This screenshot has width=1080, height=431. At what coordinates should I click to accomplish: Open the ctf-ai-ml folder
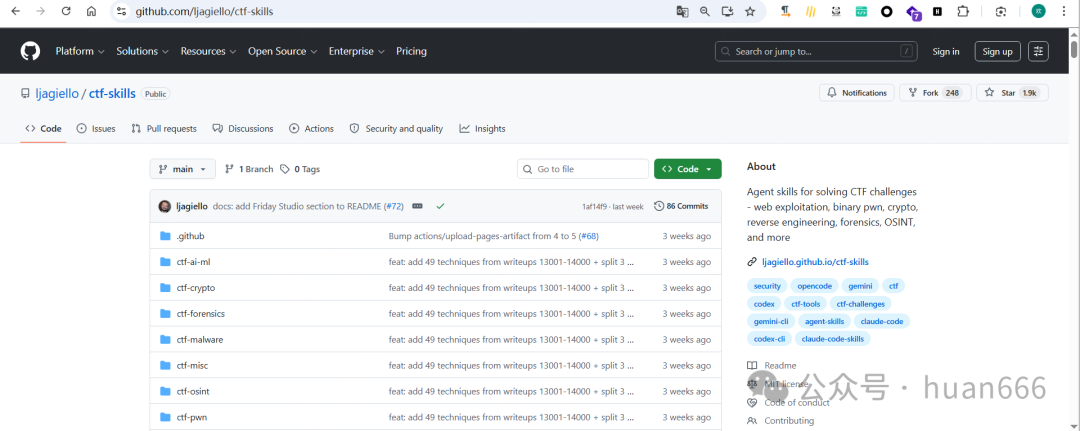pyautogui.click(x=193, y=262)
